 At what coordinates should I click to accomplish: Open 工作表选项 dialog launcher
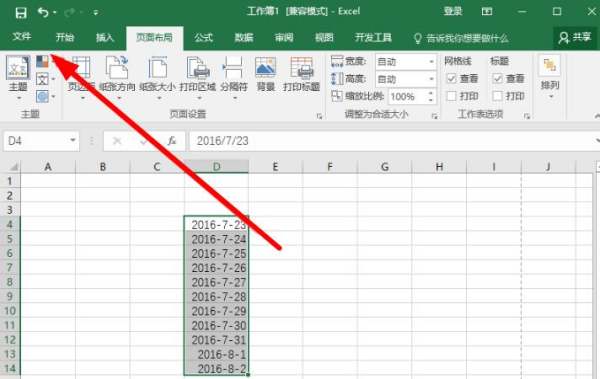click(527, 116)
